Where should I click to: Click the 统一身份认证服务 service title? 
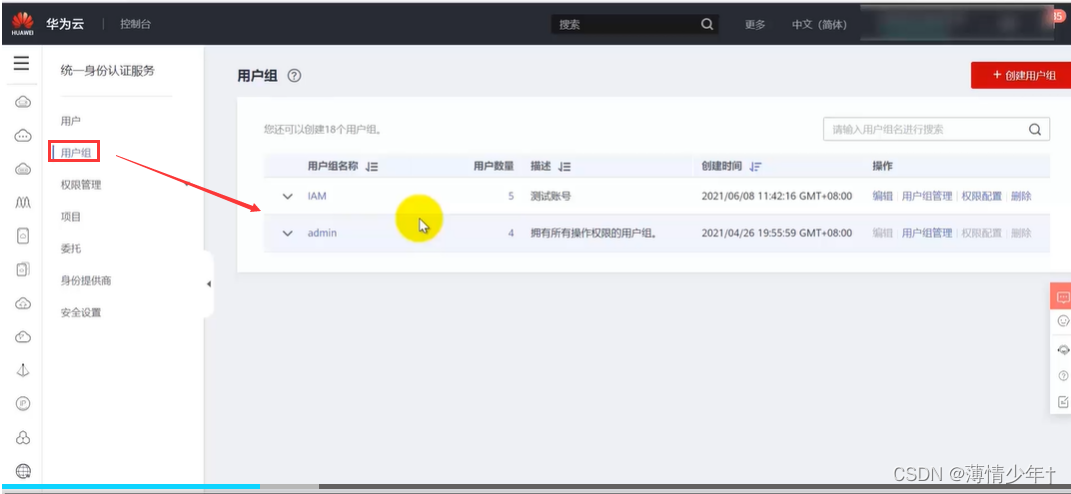tap(107, 70)
